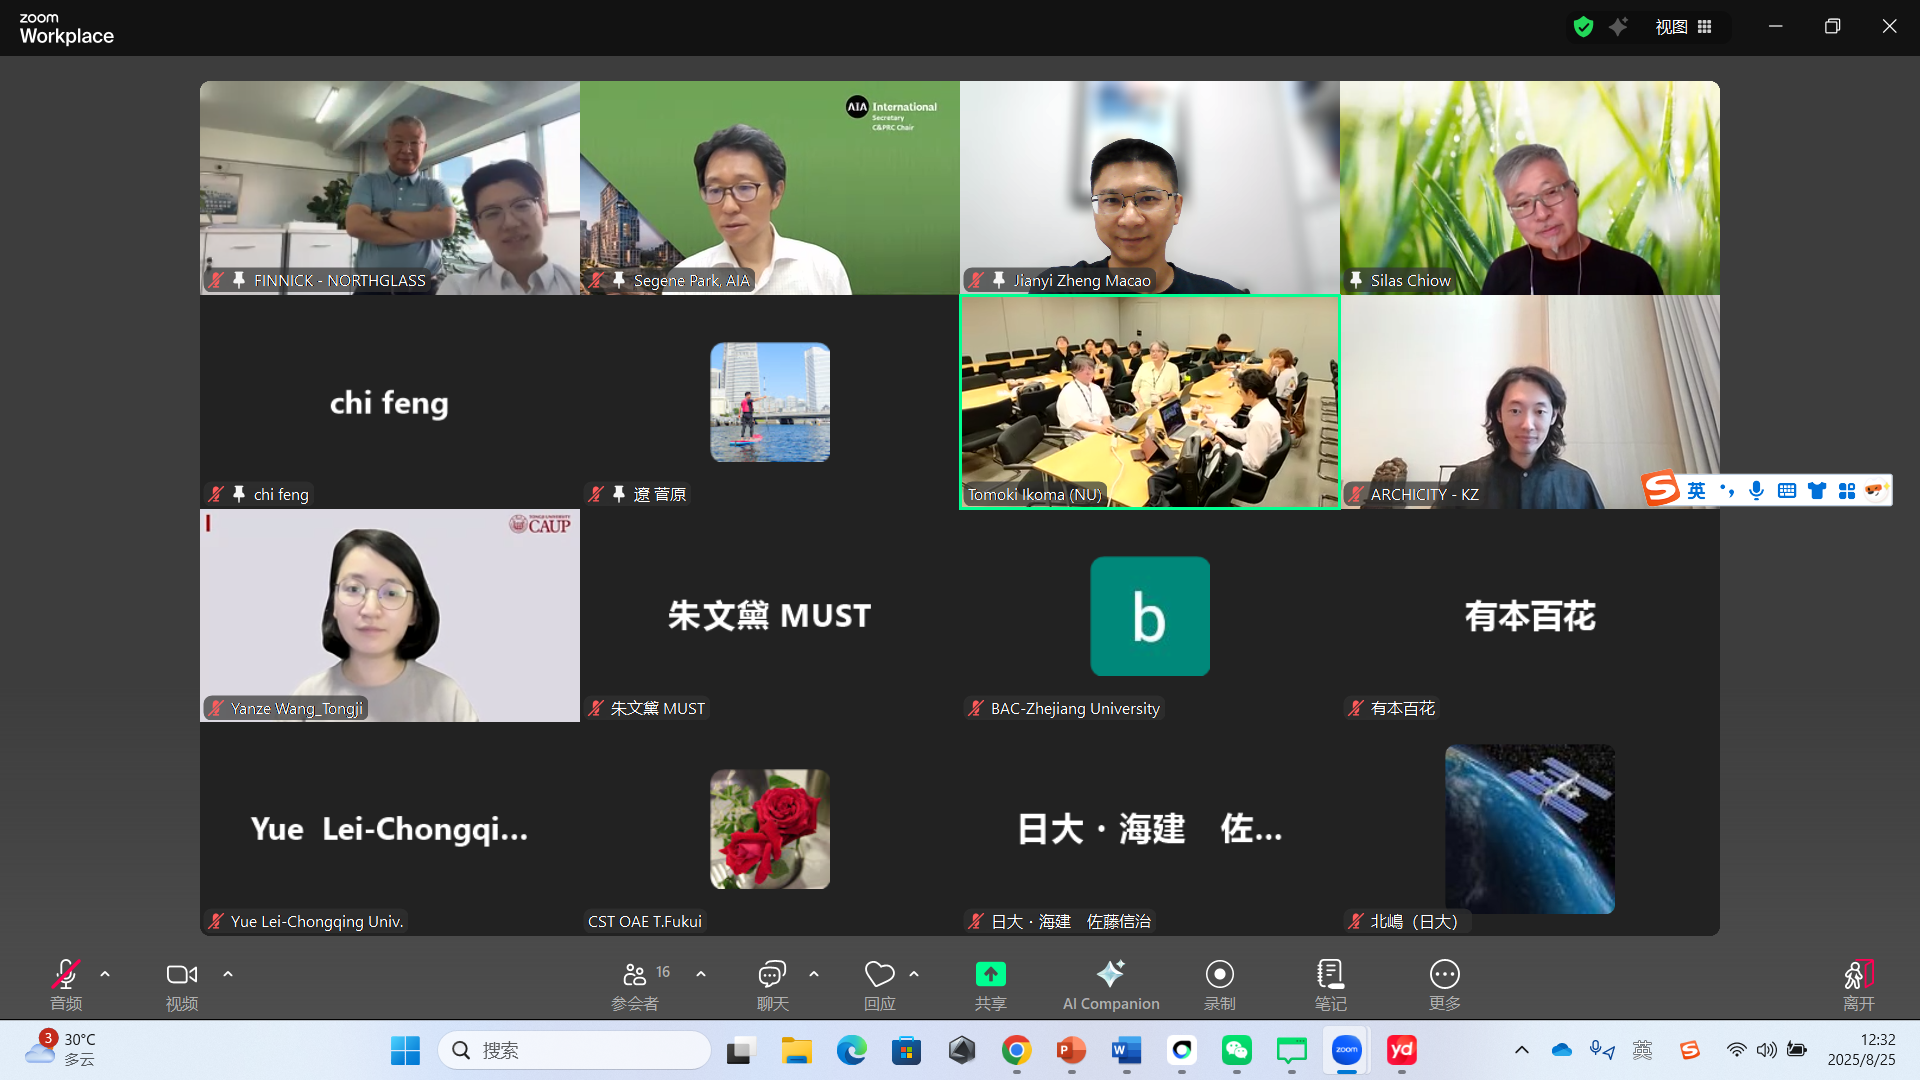Image resolution: width=1920 pixels, height=1080 pixels.
Task: Leave the meeting with 离开 button
Action: pyautogui.click(x=1859, y=984)
